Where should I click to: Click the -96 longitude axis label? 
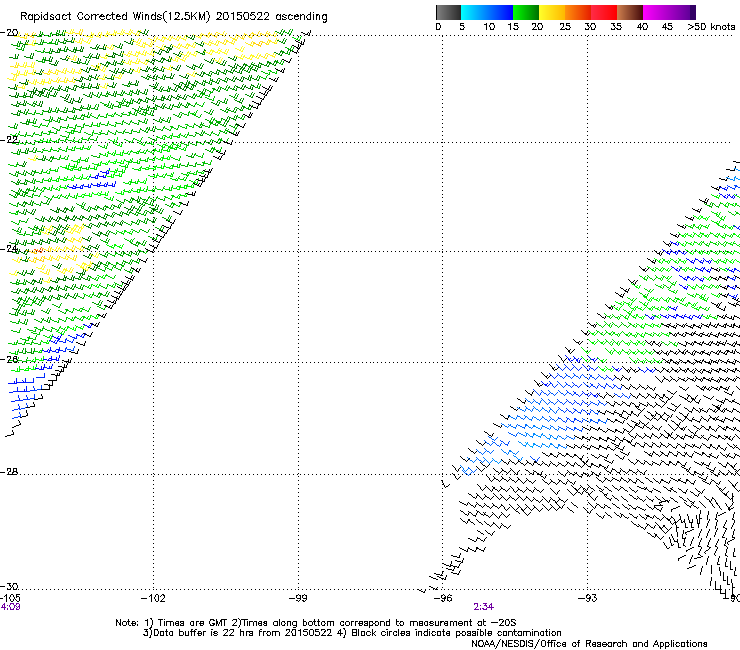point(443,599)
